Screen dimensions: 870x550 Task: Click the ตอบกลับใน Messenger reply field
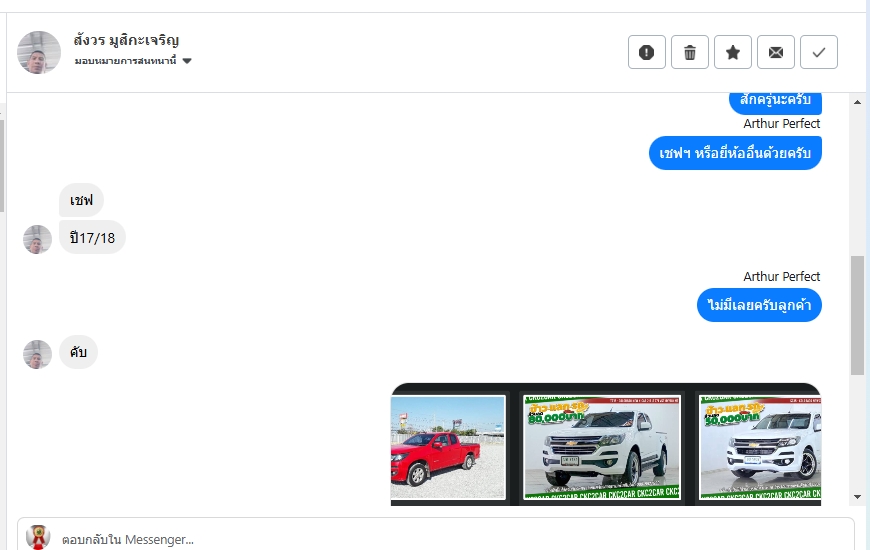tap(436, 537)
